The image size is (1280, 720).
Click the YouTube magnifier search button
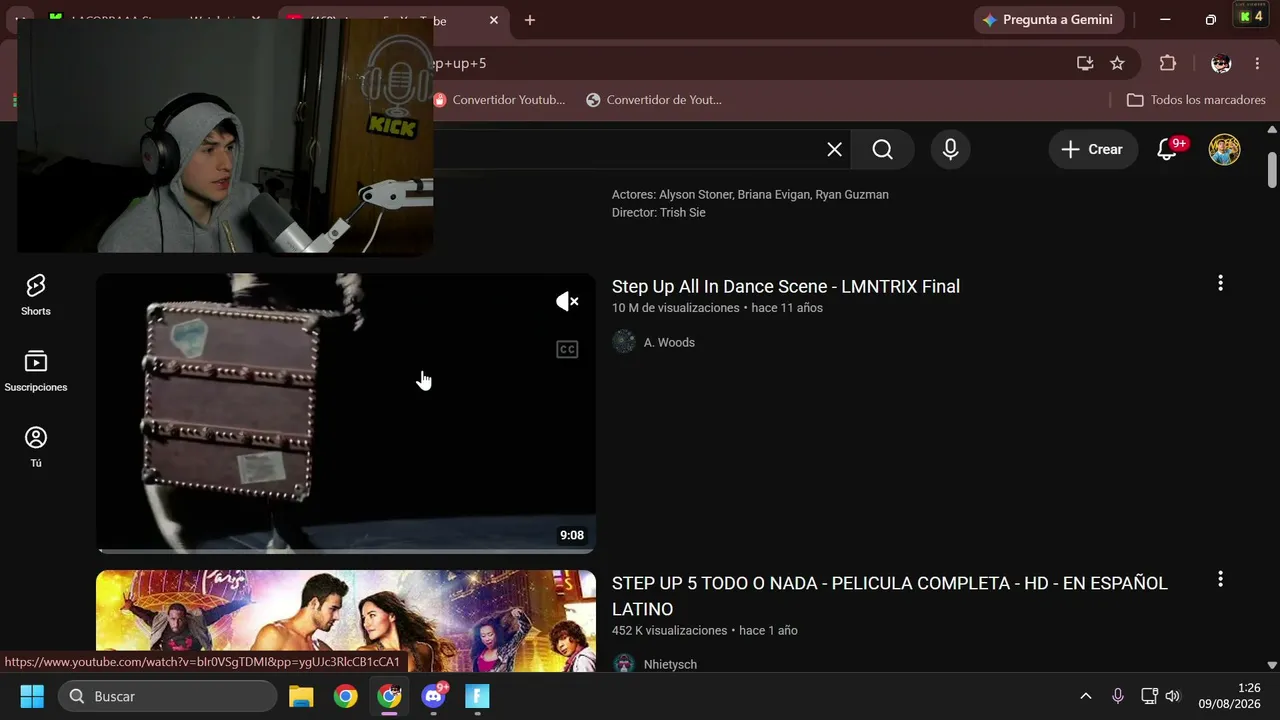pos(882,149)
